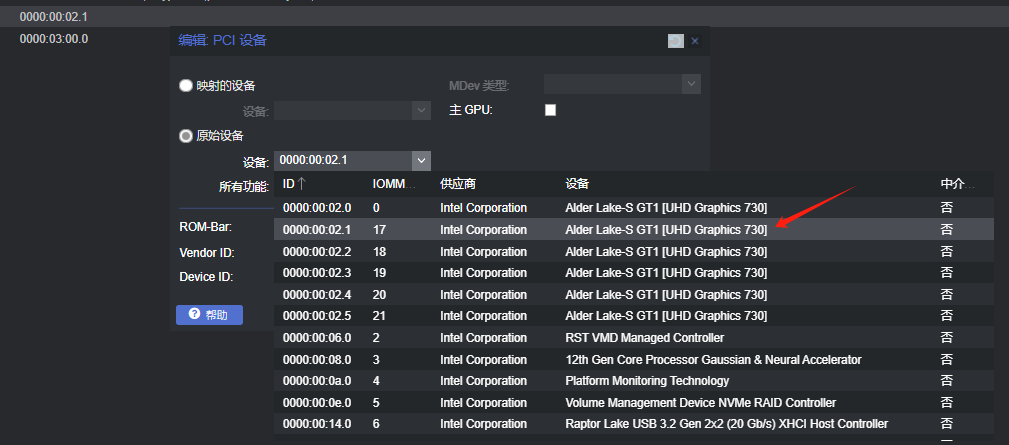Close the PCI device edit dialog
The image size is (1009, 445).
(x=695, y=41)
